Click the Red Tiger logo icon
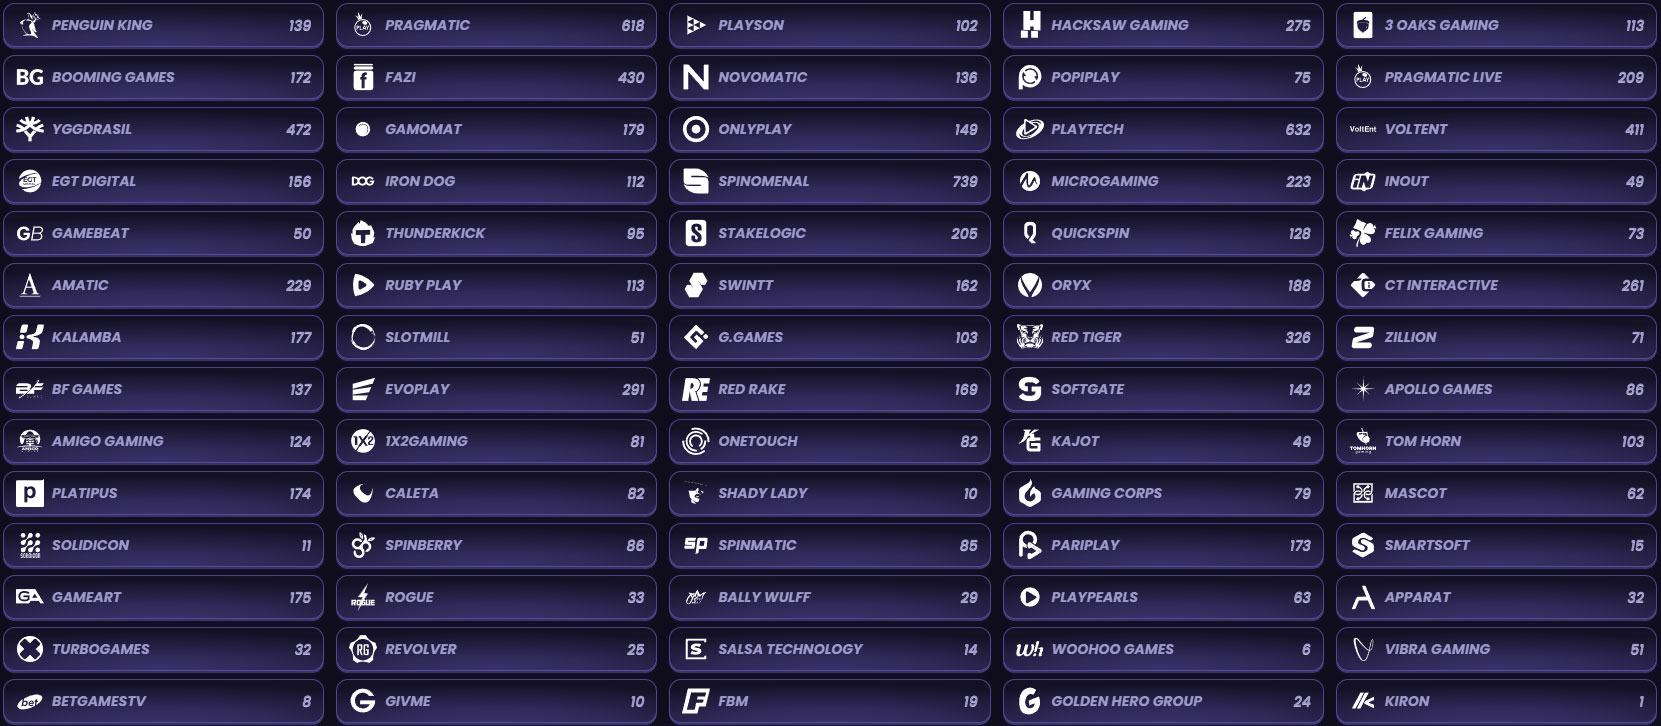The image size is (1661, 726). click(x=1030, y=337)
